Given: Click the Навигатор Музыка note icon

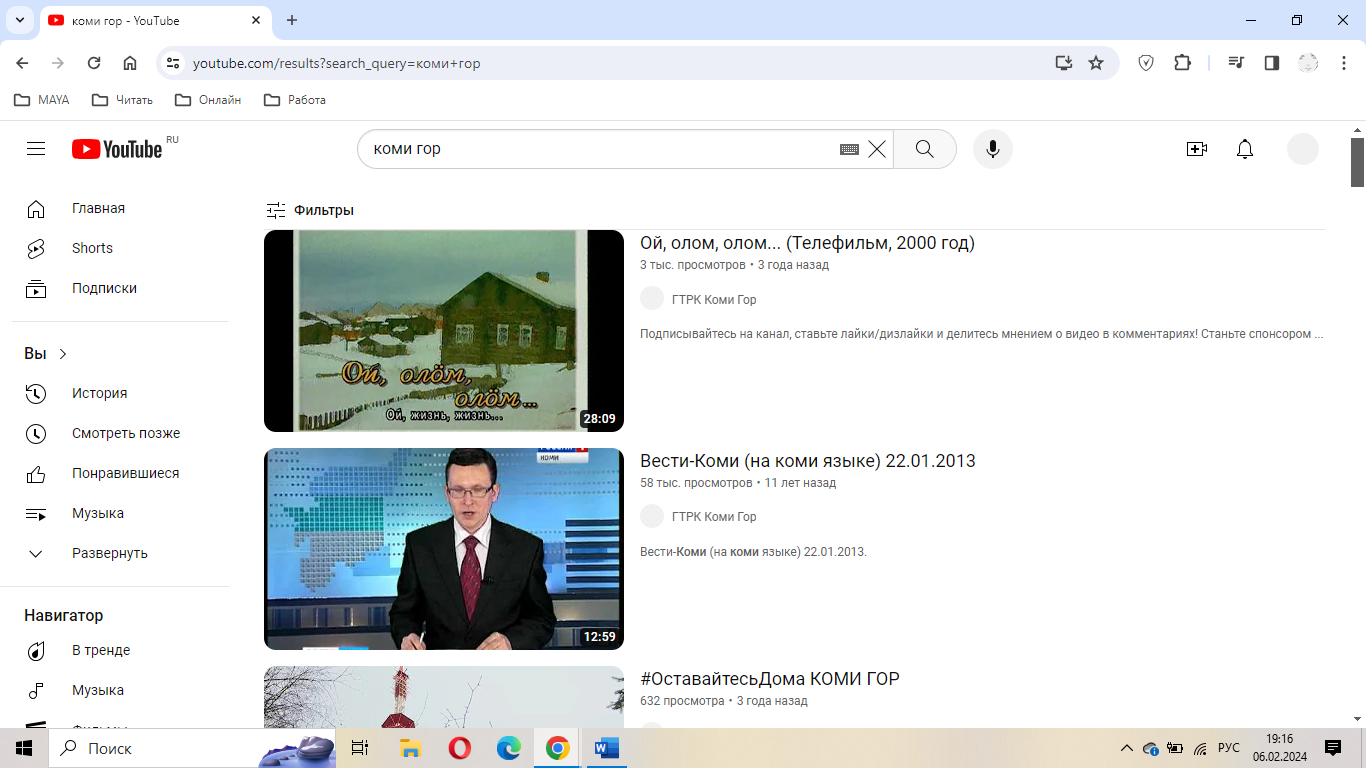Looking at the screenshot, I should tap(36, 691).
